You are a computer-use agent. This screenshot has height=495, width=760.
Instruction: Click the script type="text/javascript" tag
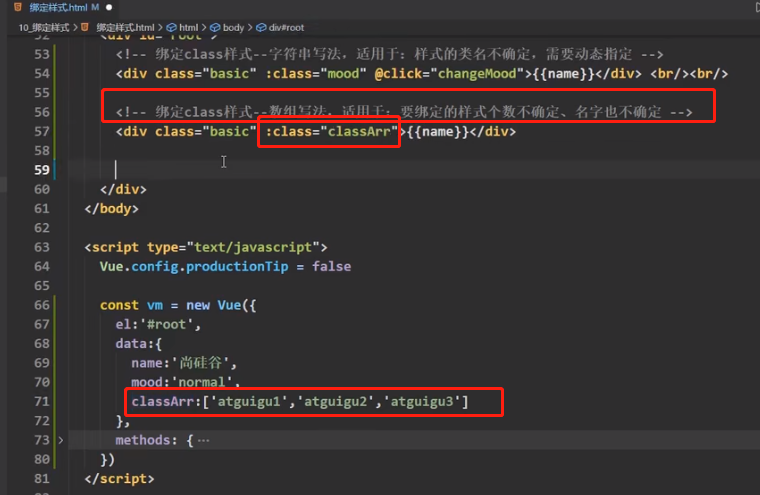click(x=206, y=247)
